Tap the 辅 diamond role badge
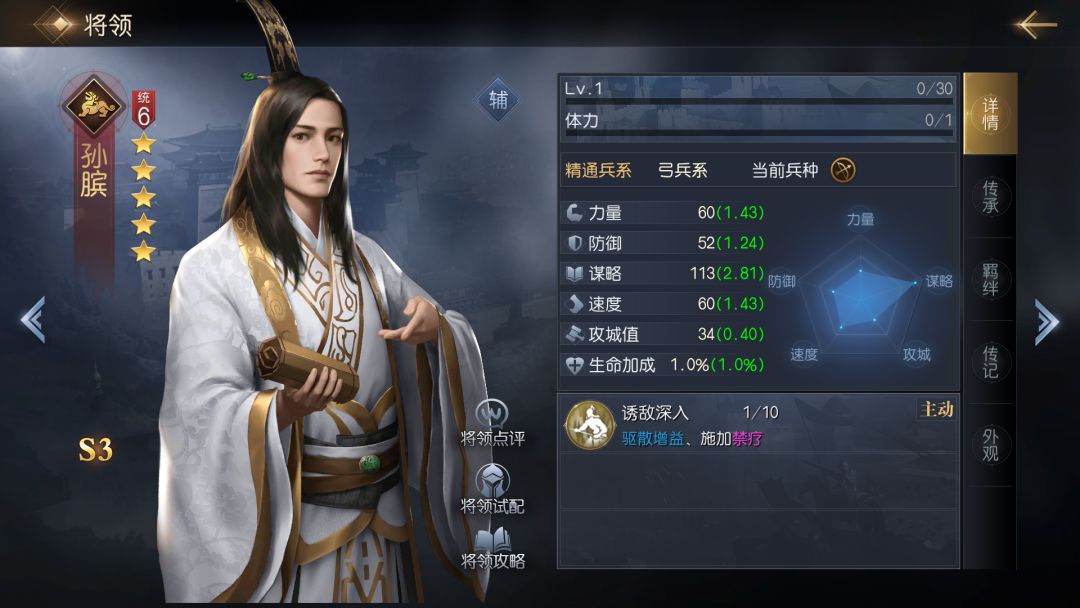This screenshot has height=608, width=1080. [x=498, y=100]
